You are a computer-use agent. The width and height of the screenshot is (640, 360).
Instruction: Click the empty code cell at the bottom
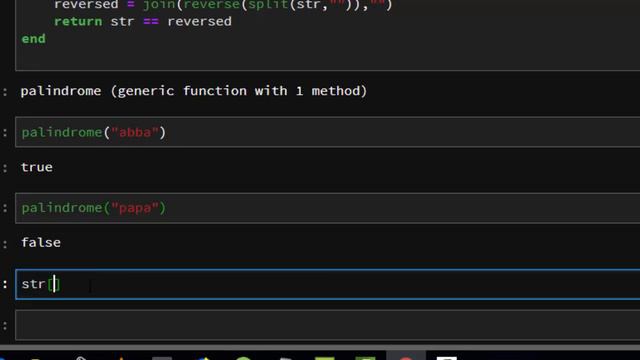[x=328, y=325]
